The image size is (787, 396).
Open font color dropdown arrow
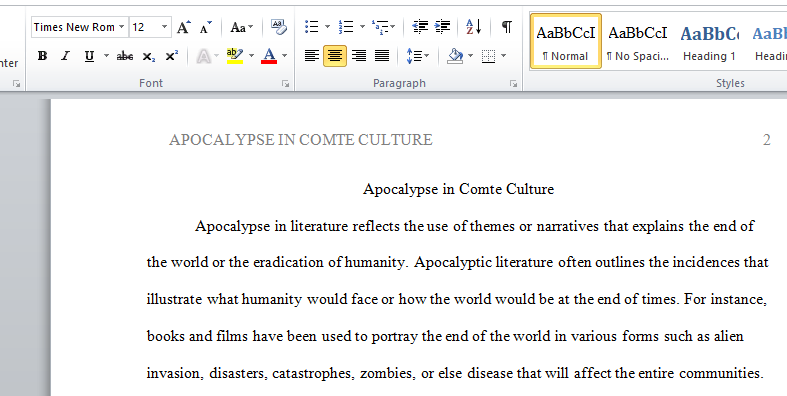click(x=285, y=56)
